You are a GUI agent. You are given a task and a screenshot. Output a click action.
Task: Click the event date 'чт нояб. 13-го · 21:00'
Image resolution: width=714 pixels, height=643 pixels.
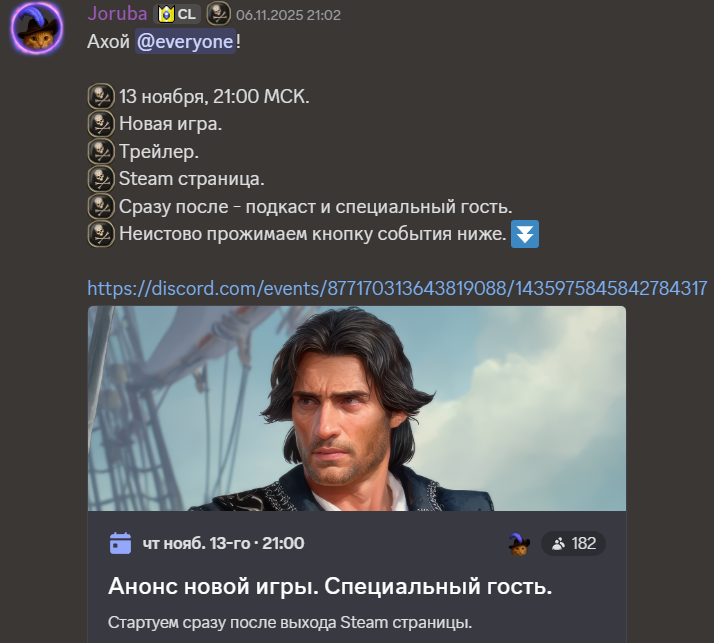click(x=223, y=543)
